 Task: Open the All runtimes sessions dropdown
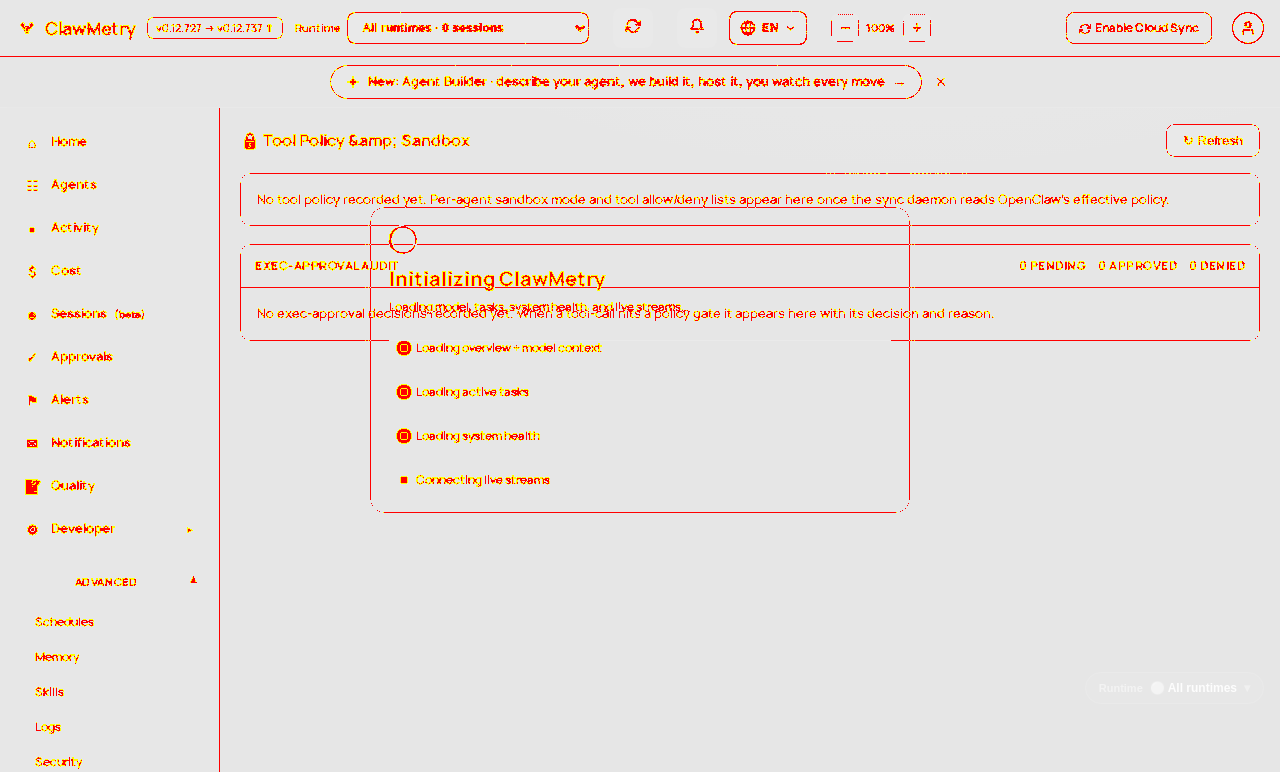tap(468, 28)
